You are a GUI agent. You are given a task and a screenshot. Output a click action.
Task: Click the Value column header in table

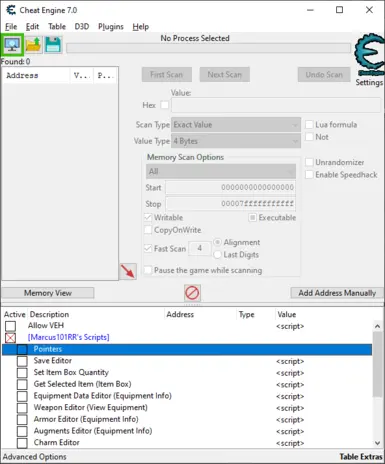click(287, 314)
